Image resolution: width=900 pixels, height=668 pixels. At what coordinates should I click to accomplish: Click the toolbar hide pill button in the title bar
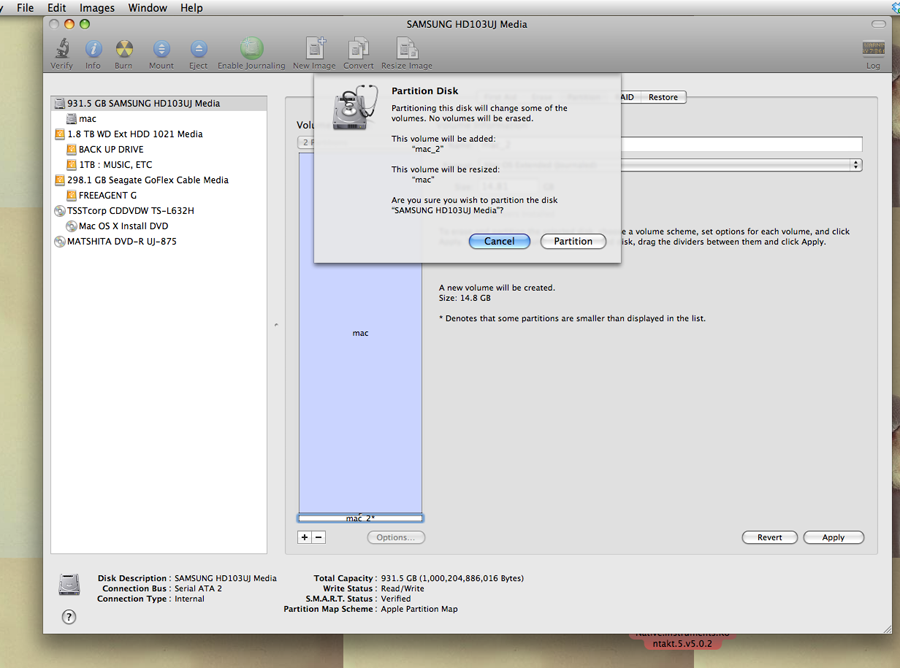[x=878, y=24]
